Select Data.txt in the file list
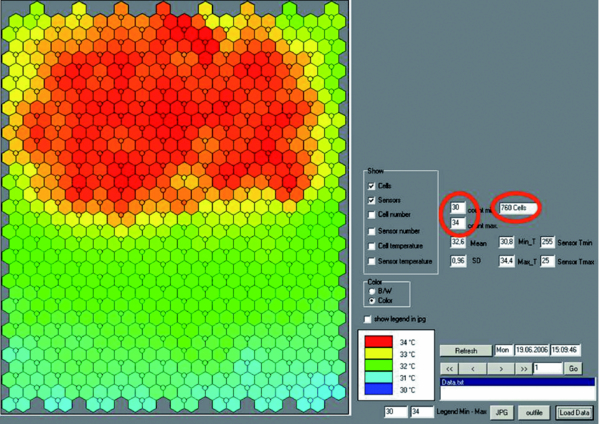600x424 pixels. tap(517, 382)
